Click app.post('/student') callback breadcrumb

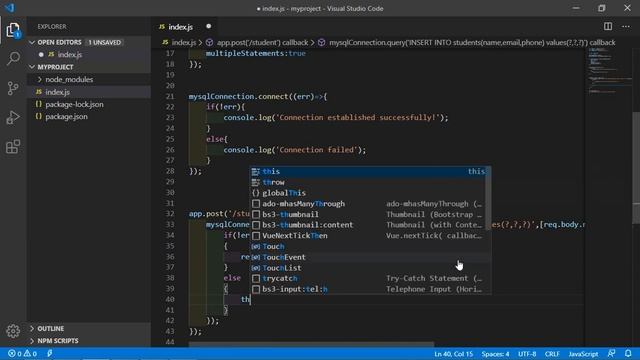click(x=257, y=42)
